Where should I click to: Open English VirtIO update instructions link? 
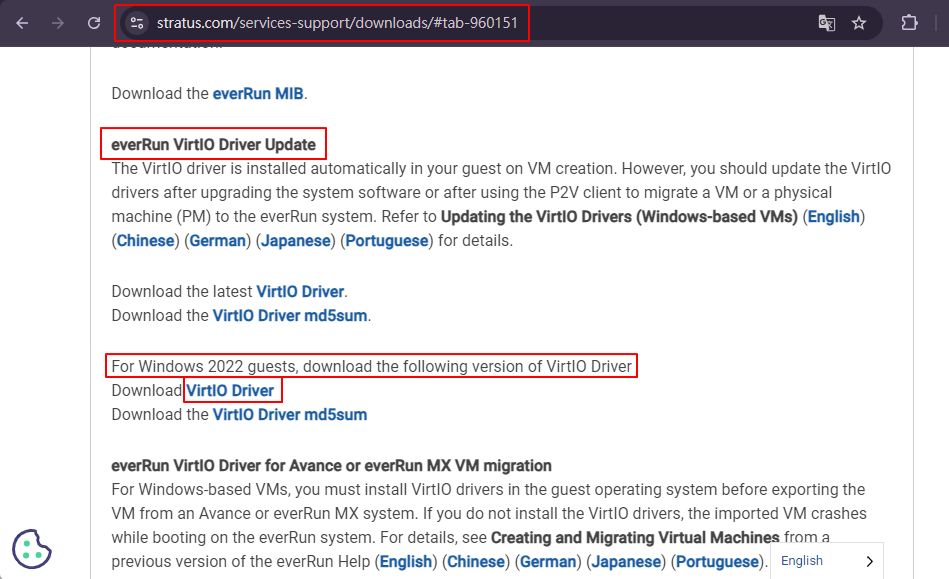833,217
